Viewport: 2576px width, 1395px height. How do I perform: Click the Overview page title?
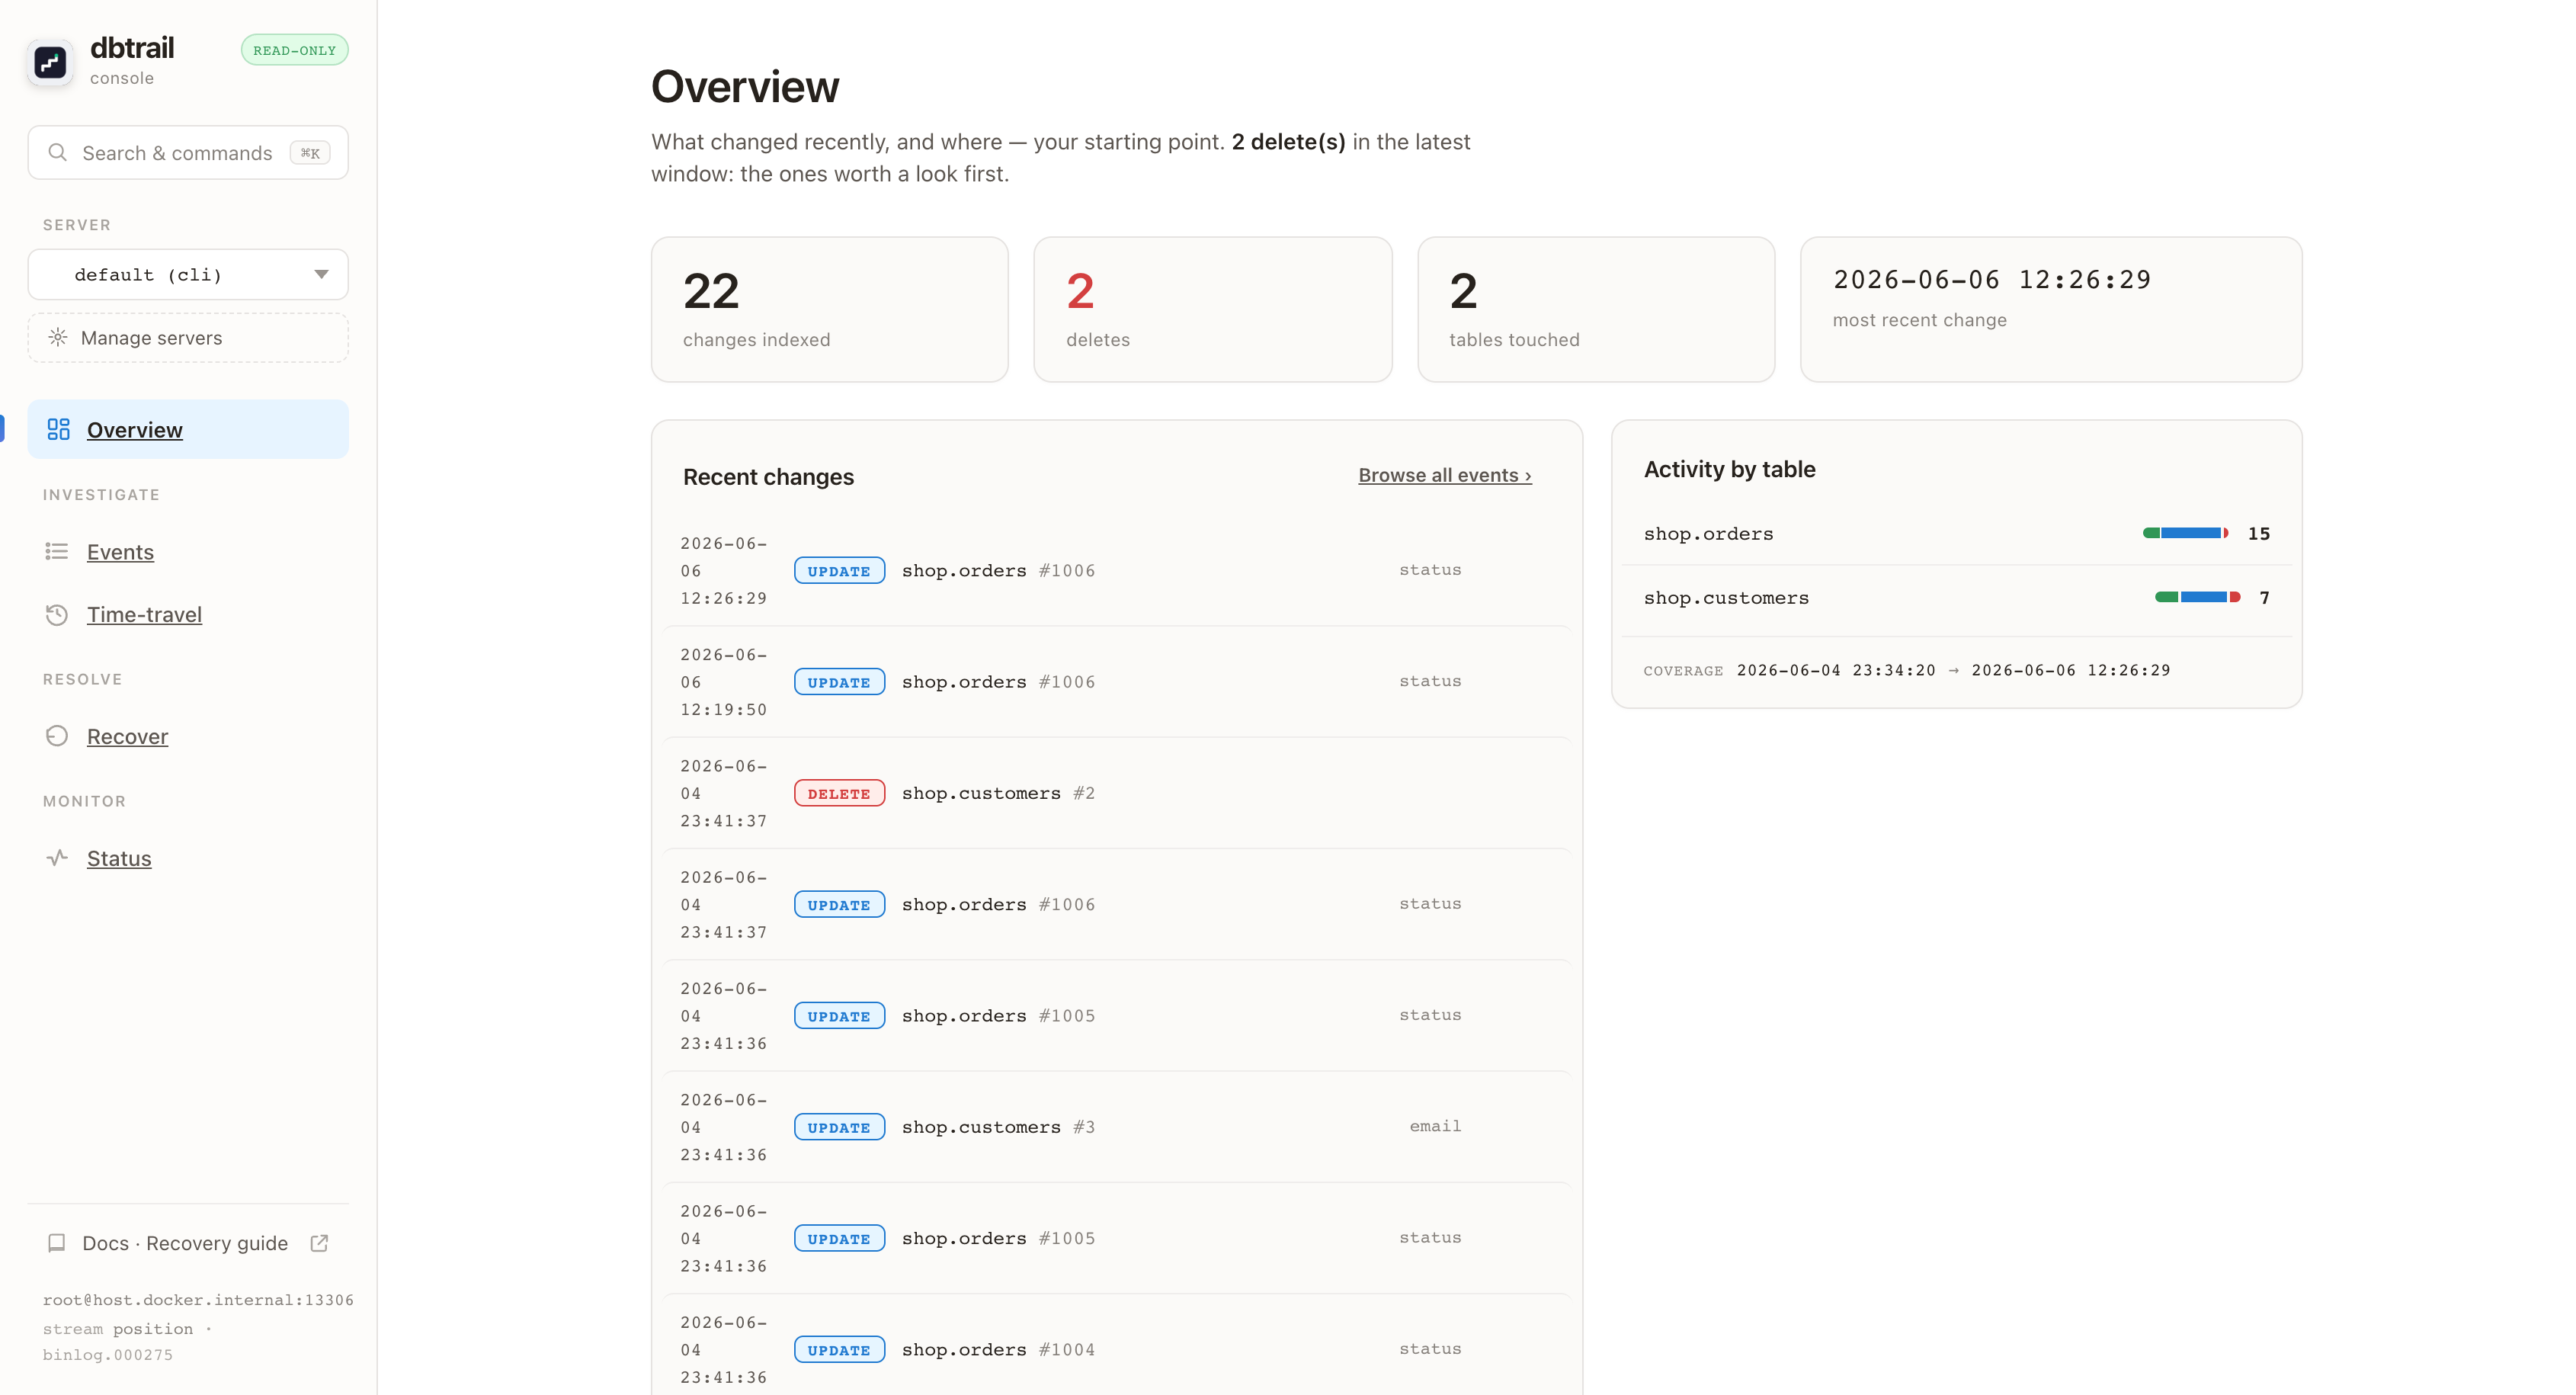(x=745, y=86)
